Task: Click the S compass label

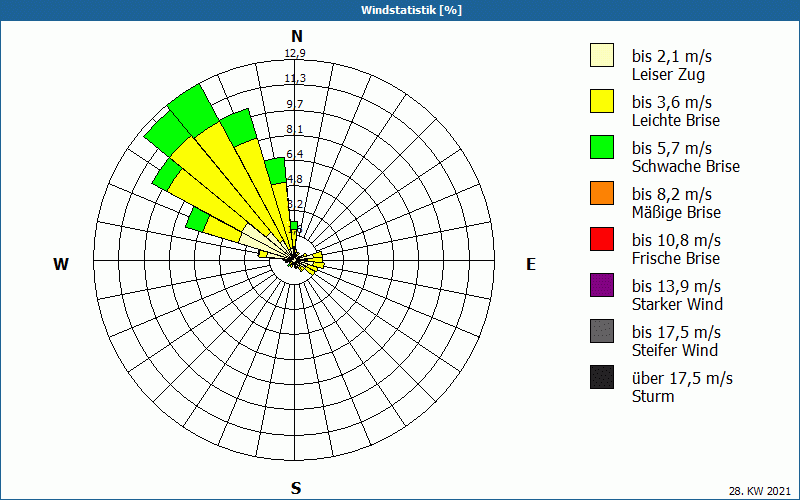Action: click(x=296, y=488)
